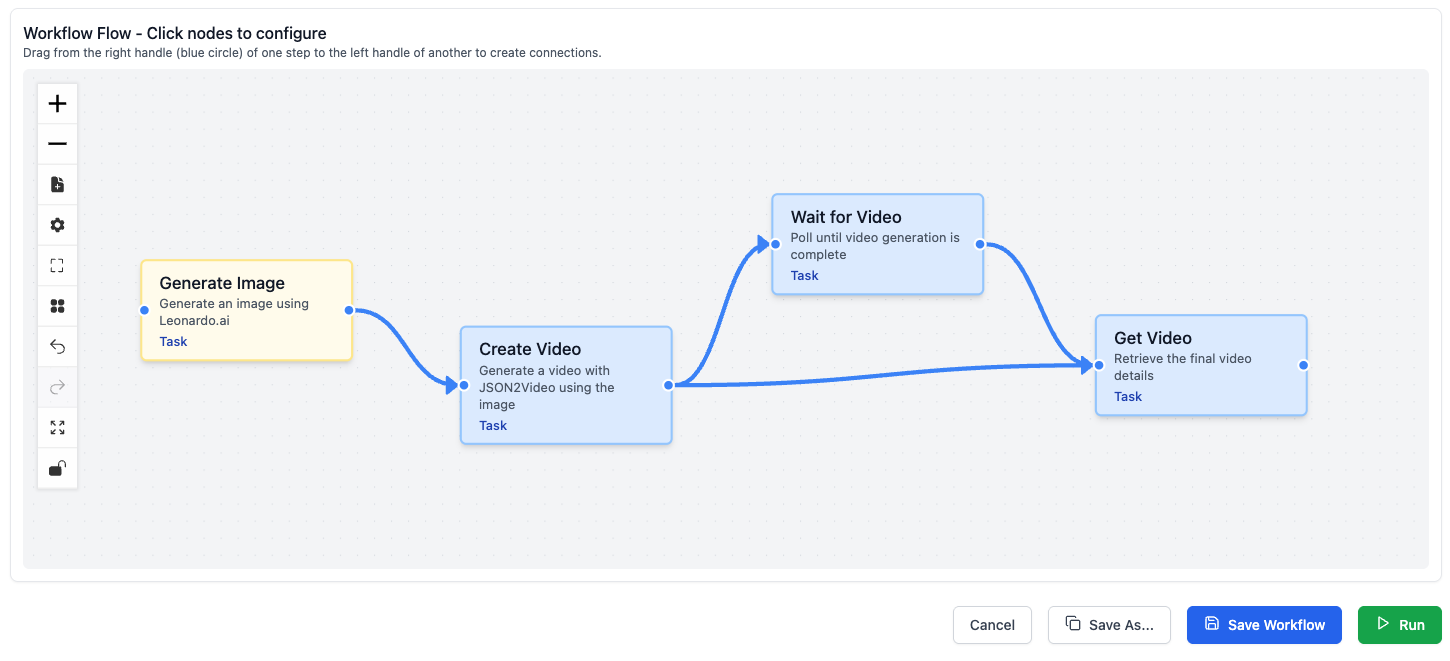
Task: Toggle canvas interactivity with the lock icon
Action: [57, 467]
